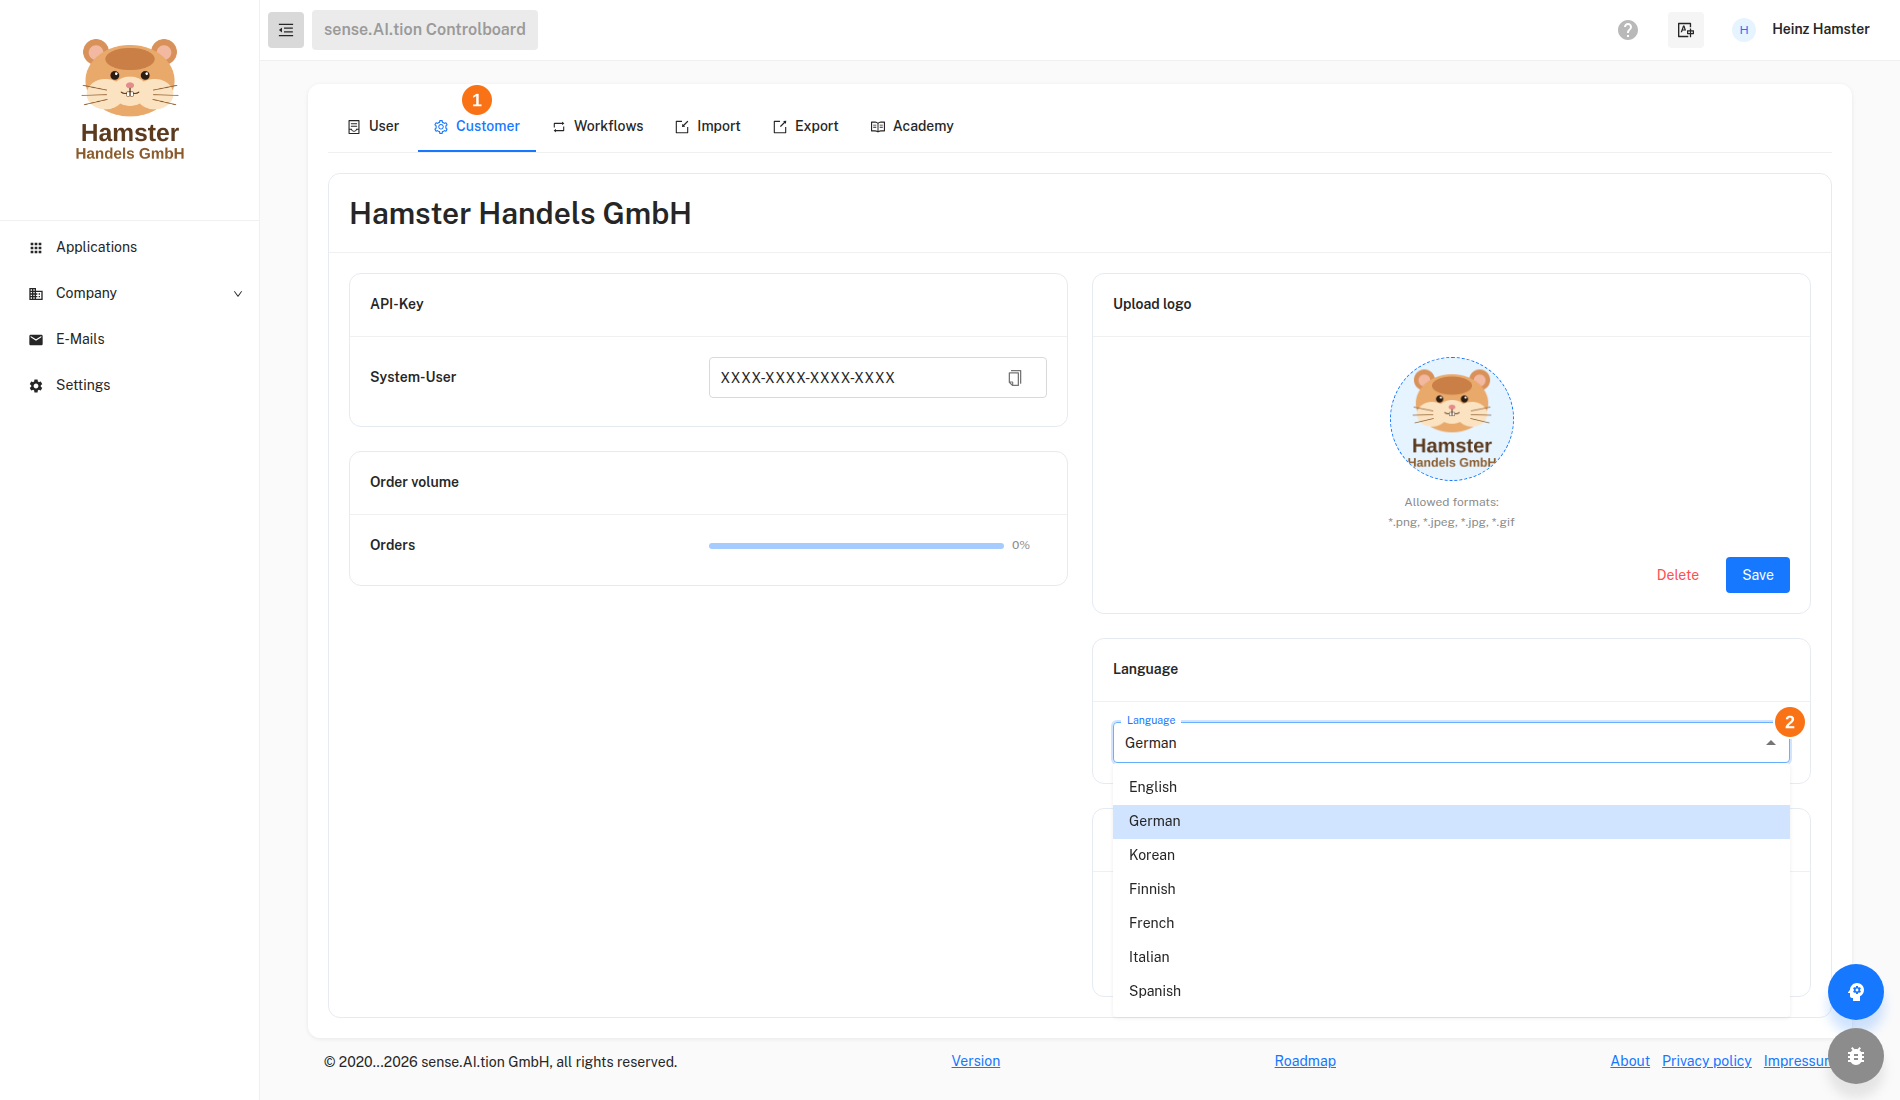The height and width of the screenshot is (1100, 1900).
Task: Collapse the sidebar with the menu toggle icon
Action: point(286,30)
